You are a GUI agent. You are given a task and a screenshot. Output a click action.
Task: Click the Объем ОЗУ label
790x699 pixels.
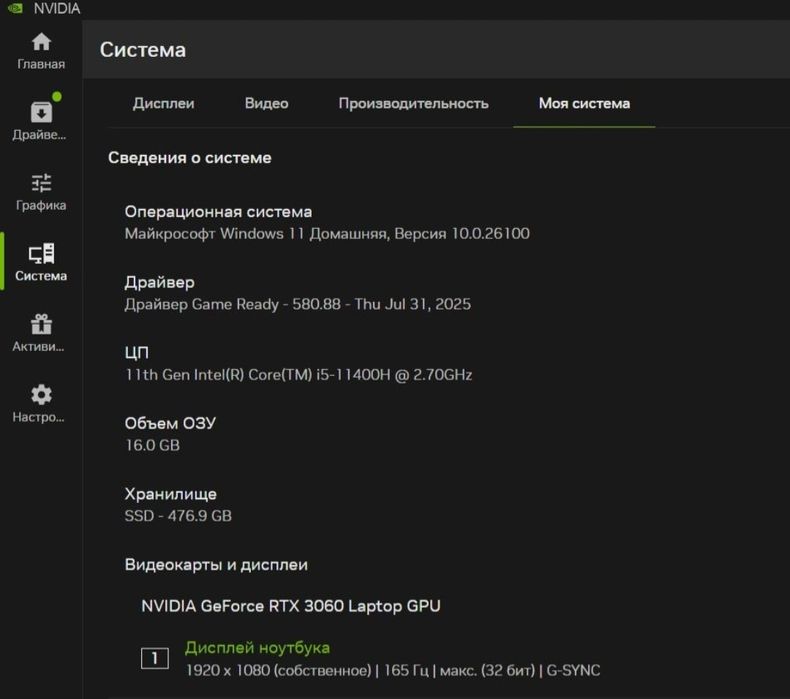[170, 423]
